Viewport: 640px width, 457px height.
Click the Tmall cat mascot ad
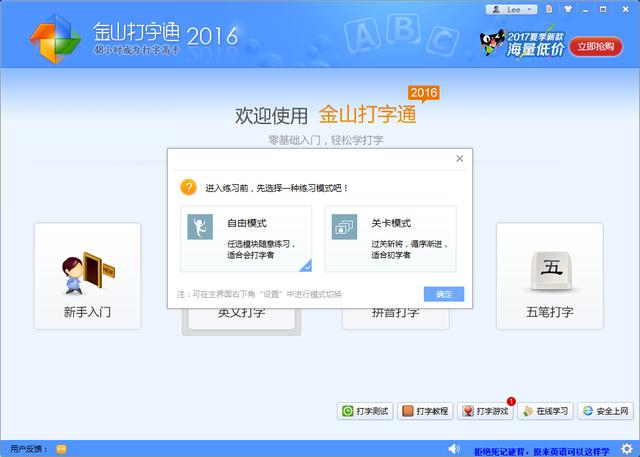click(x=491, y=42)
